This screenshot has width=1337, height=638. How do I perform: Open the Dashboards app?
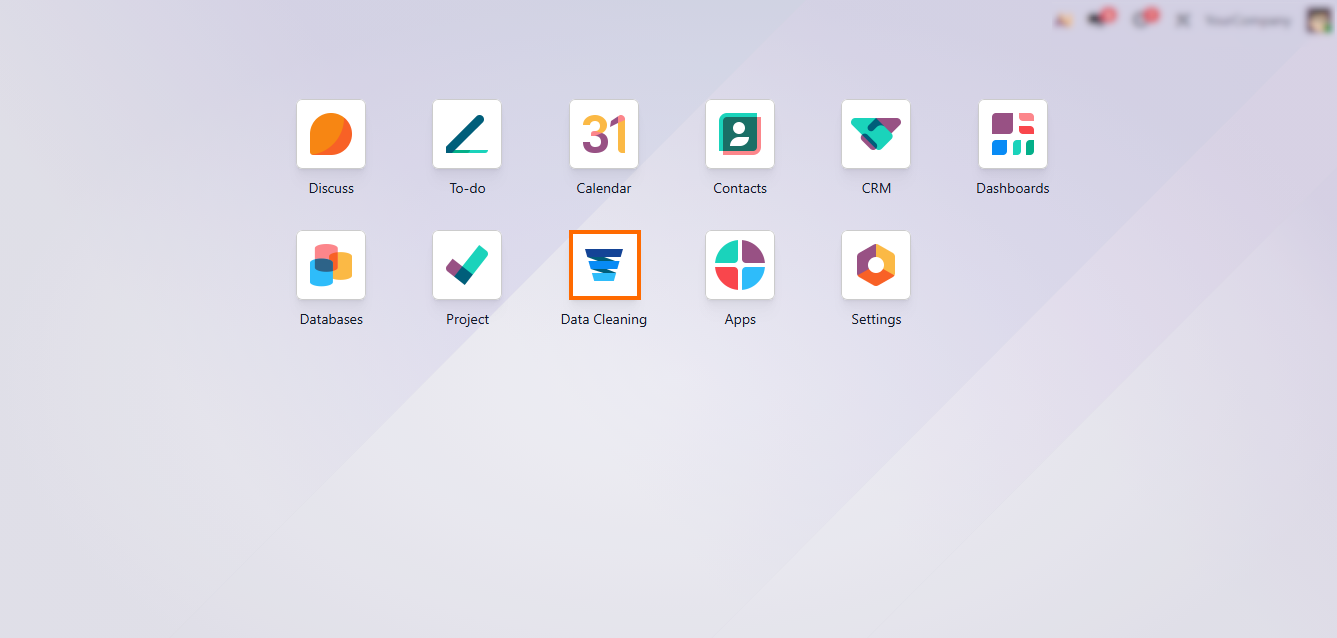1012,134
